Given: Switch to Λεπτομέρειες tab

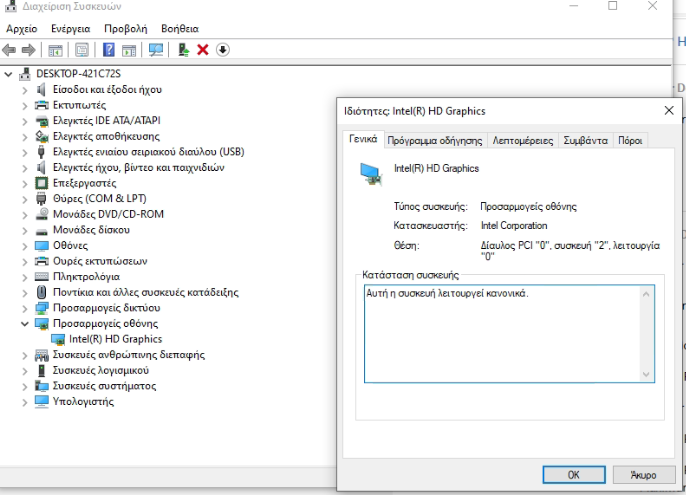Looking at the screenshot, I should click(x=523, y=140).
